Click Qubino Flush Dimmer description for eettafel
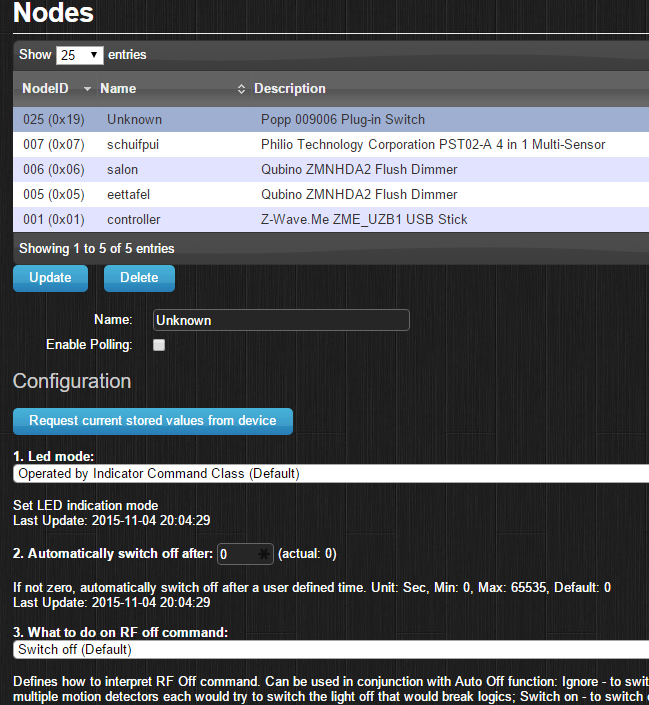 coord(359,195)
